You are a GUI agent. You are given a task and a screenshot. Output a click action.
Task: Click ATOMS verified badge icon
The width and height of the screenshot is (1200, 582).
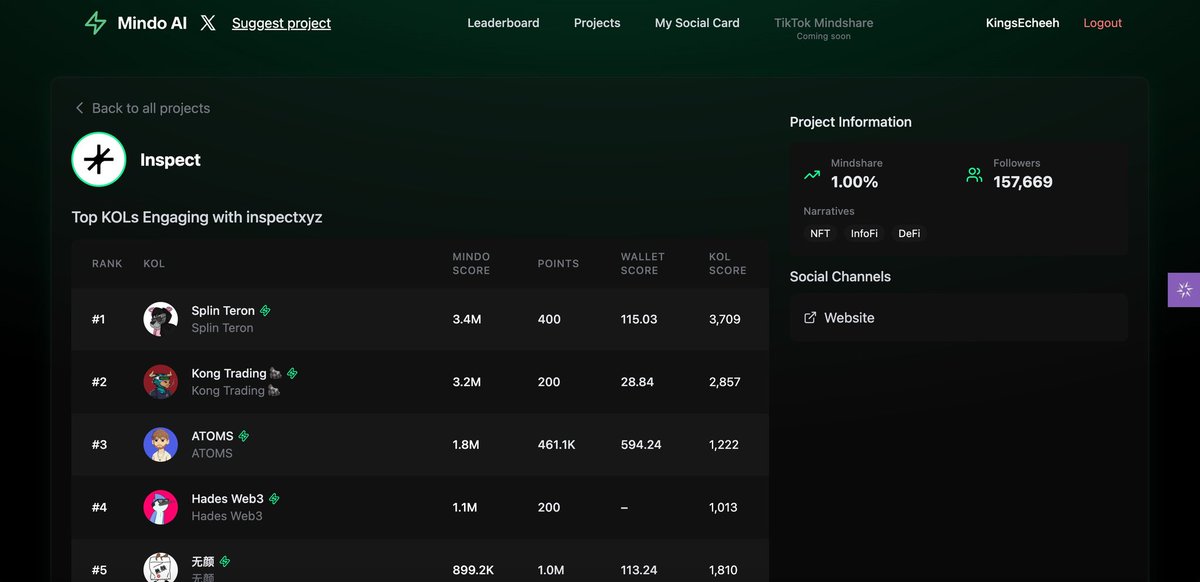pyautogui.click(x=243, y=436)
